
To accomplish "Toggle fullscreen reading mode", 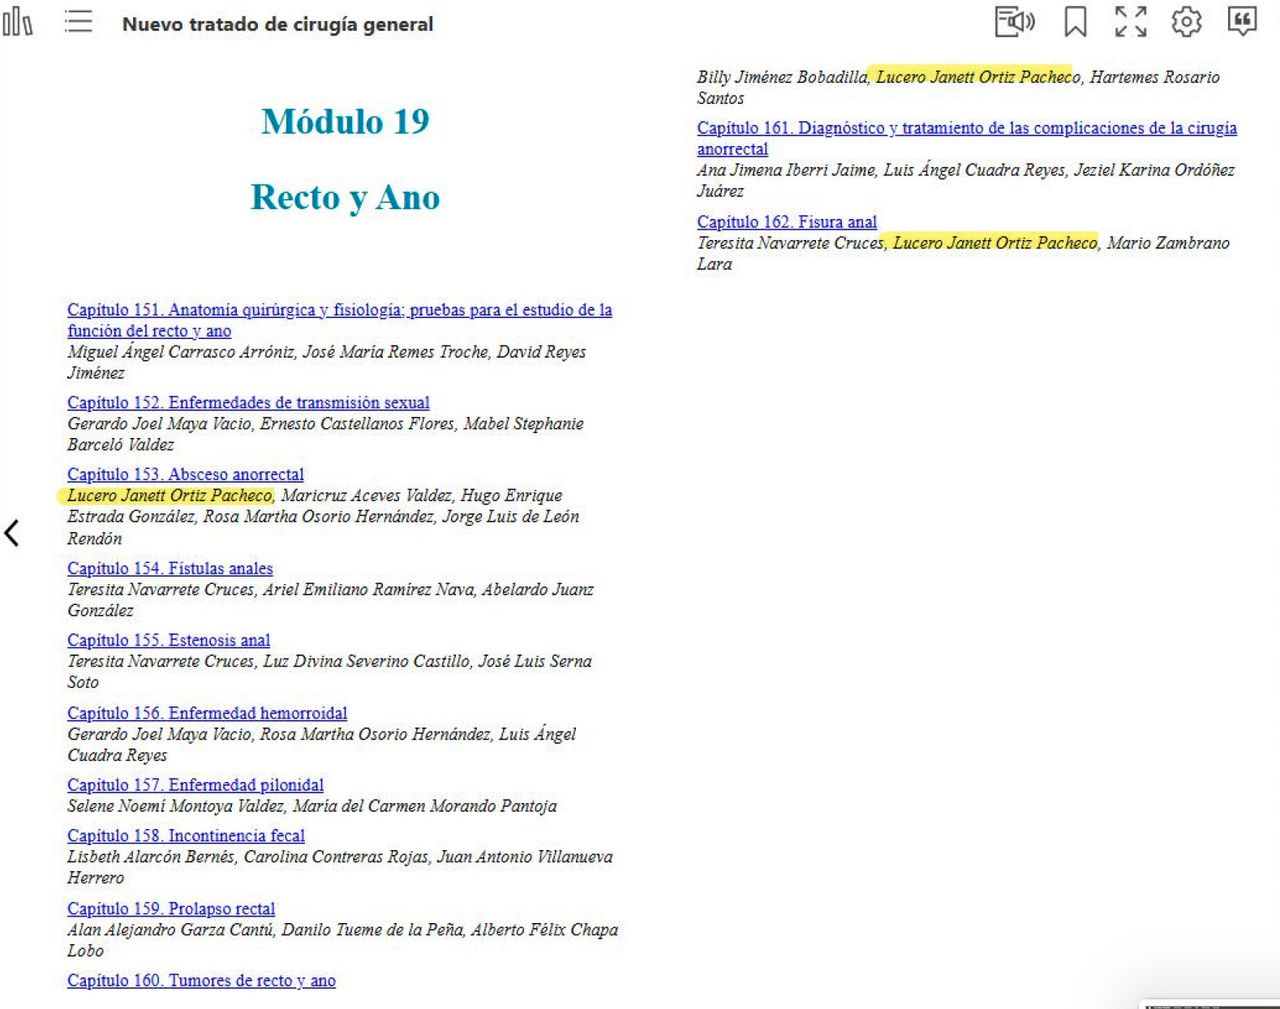I will pos(1131,22).
